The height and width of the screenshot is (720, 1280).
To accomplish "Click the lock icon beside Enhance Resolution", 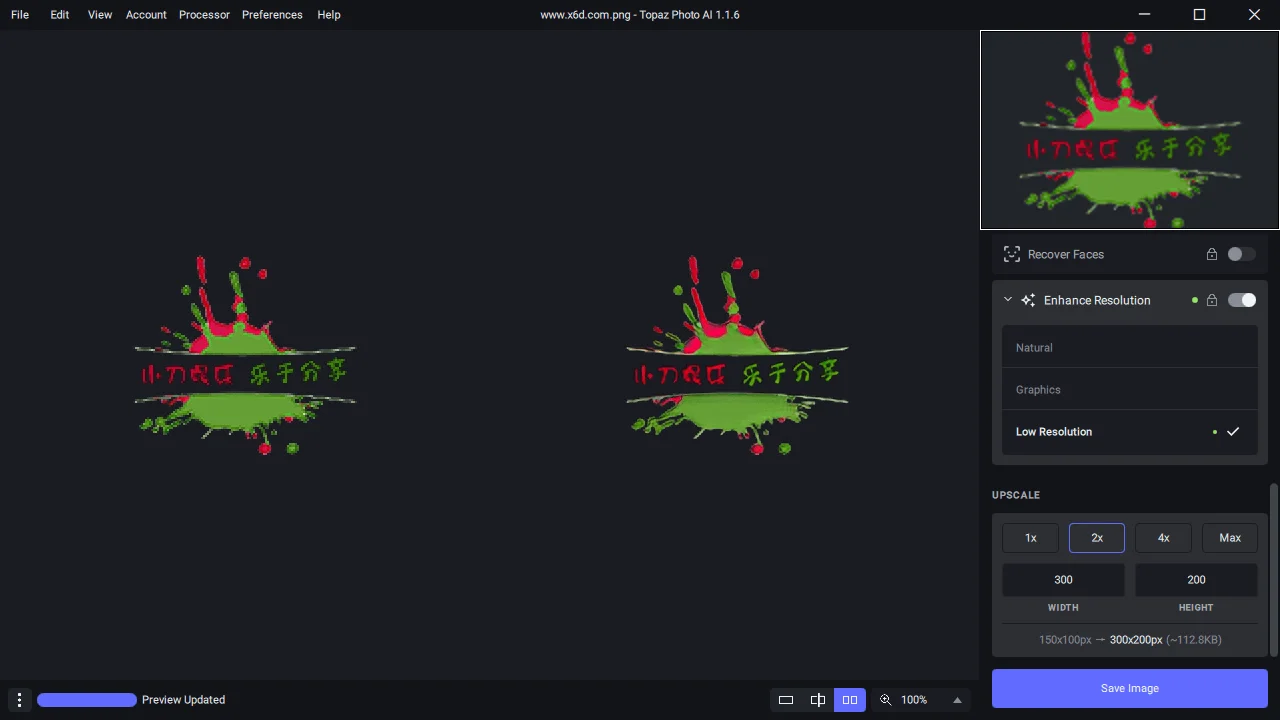I will coord(1212,300).
